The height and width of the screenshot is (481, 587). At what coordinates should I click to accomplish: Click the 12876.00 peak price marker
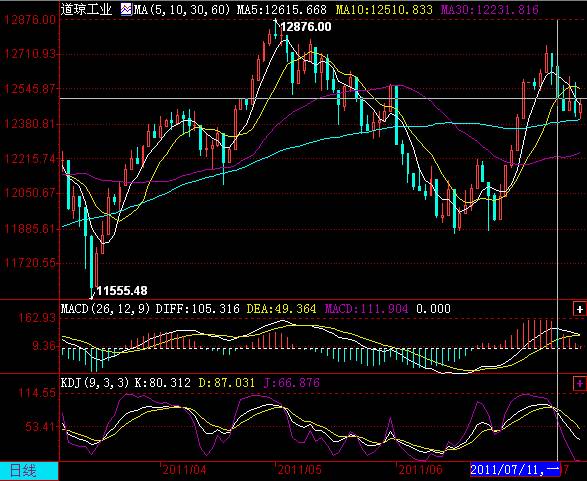[306, 27]
